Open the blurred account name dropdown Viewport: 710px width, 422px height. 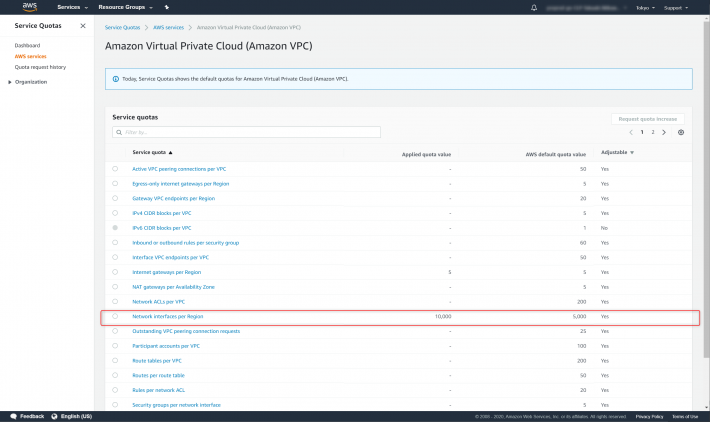coord(586,8)
